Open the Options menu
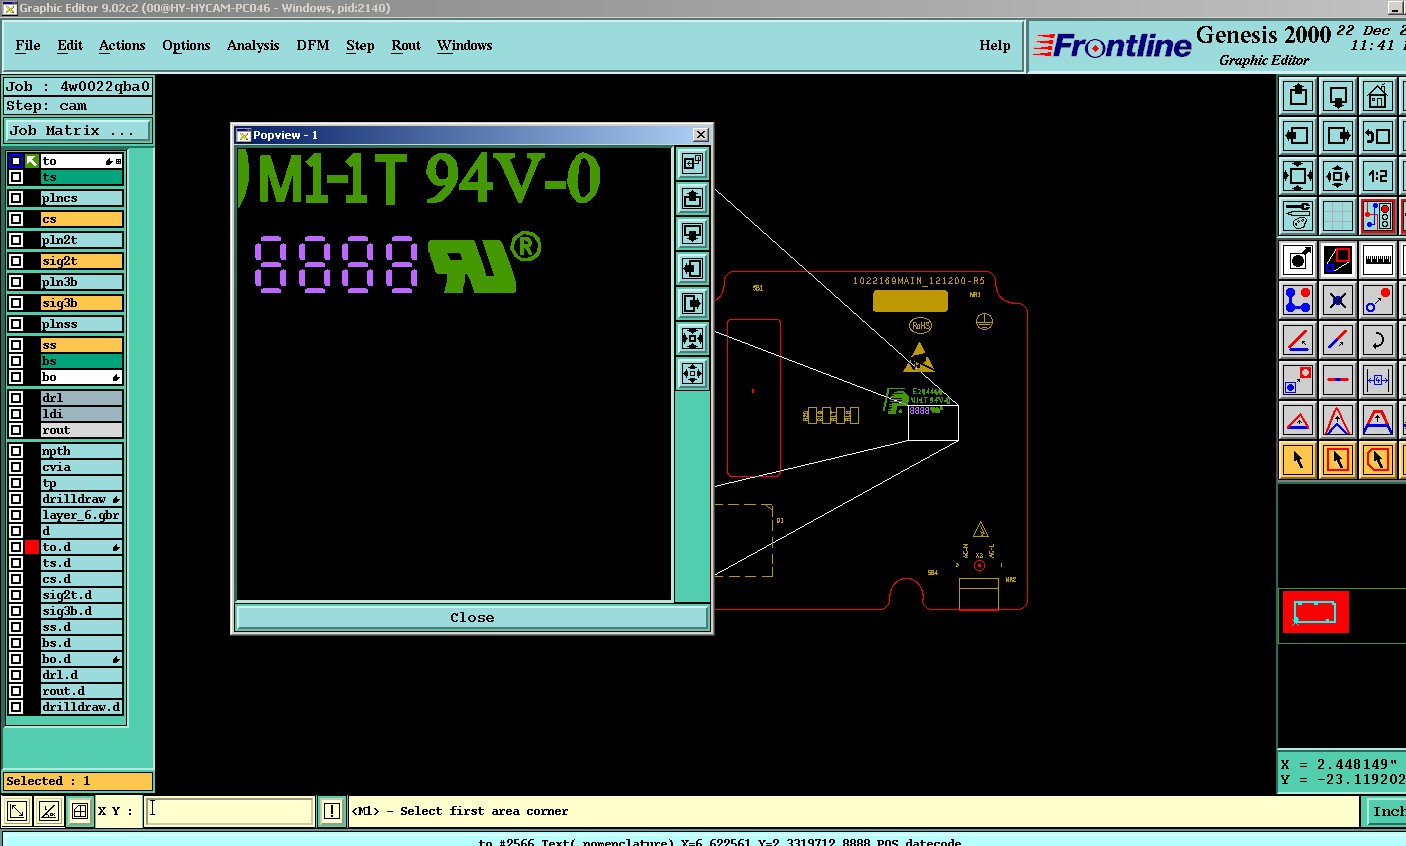Image resolution: width=1406 pixels, height=846 pixels. point(186,45)
